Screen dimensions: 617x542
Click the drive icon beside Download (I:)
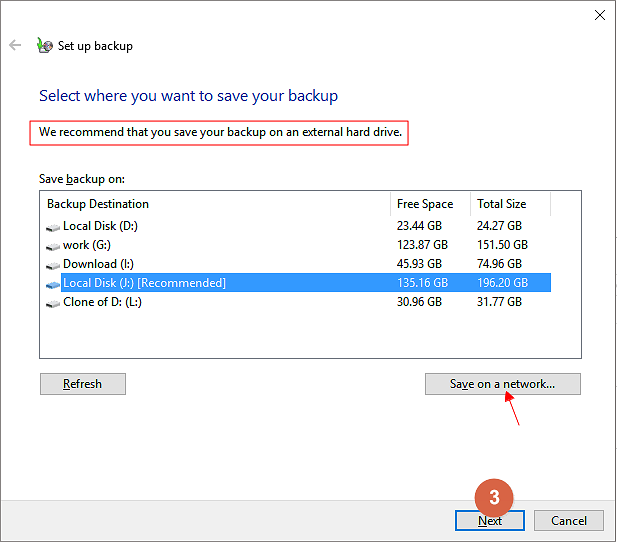pyautogui.click(x=53, y=264)
